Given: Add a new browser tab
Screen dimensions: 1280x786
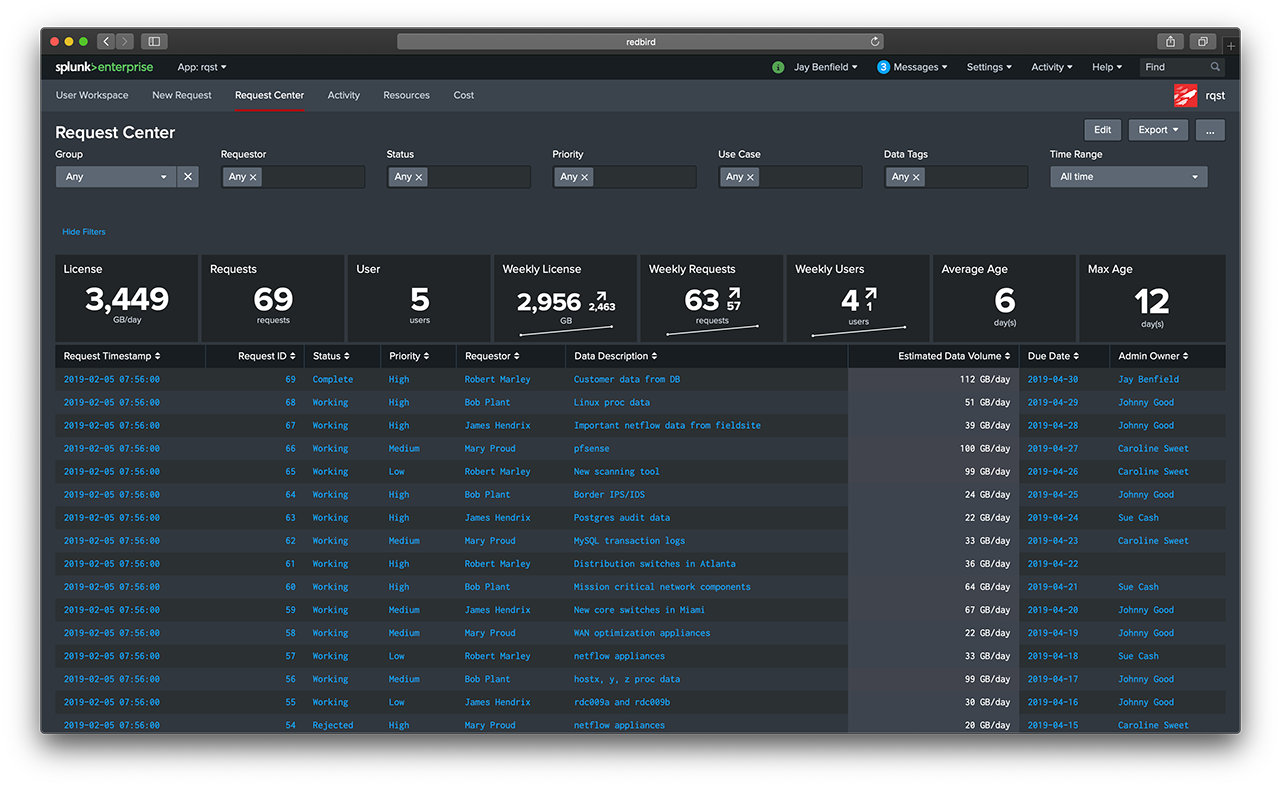Looking at the screenshot, I should (1231, 46).
